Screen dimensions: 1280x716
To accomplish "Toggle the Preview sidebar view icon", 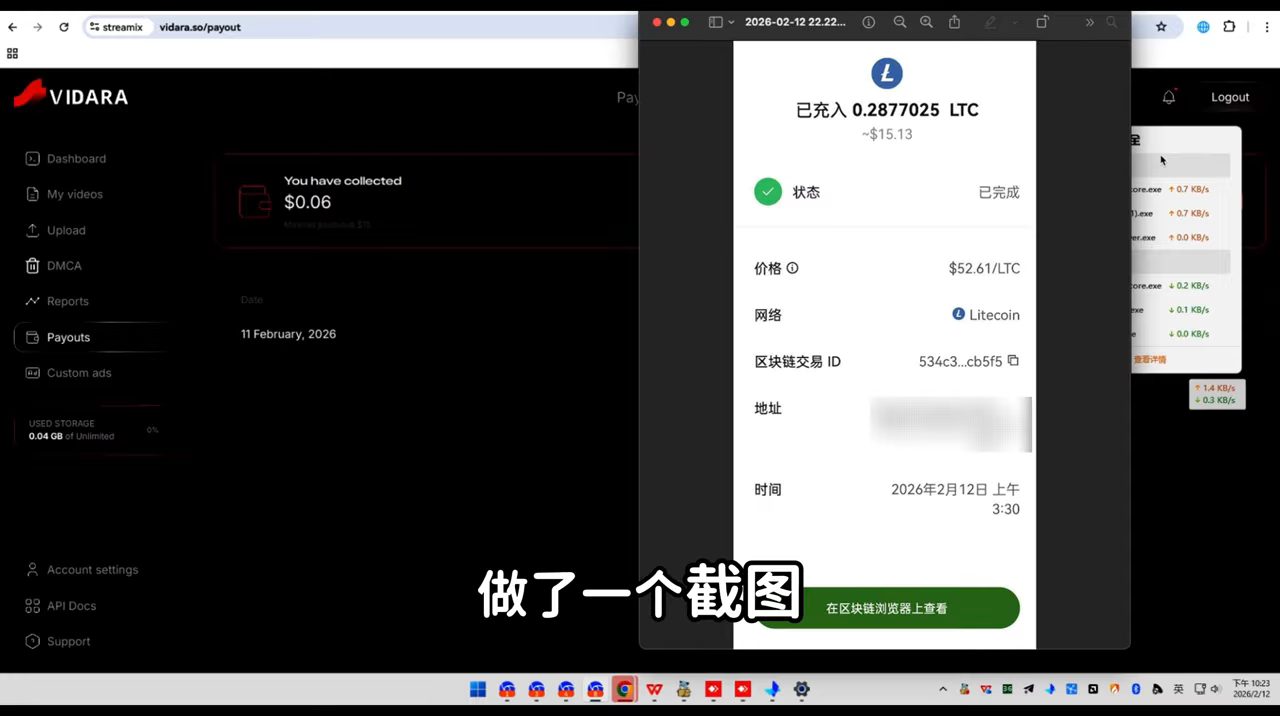I will [715, 22].
